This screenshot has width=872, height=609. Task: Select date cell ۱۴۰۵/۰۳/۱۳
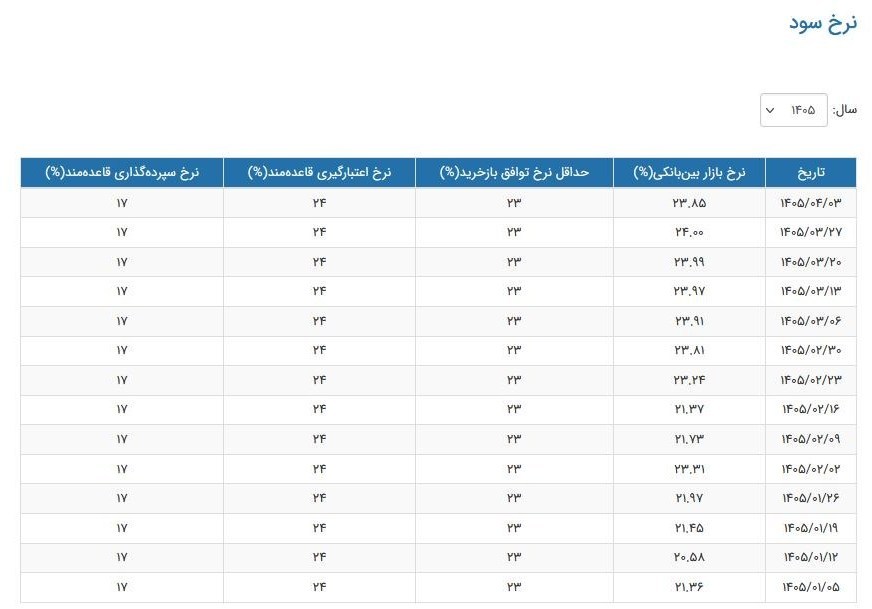810,291
